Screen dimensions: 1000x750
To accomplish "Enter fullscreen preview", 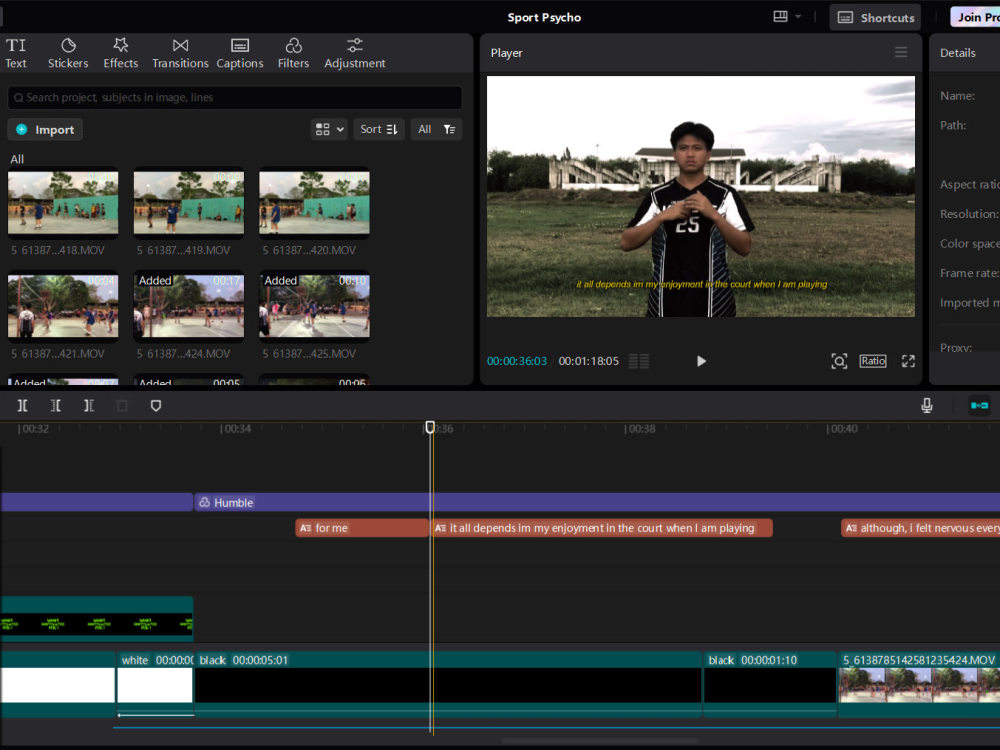I will (x=908, y=361).
